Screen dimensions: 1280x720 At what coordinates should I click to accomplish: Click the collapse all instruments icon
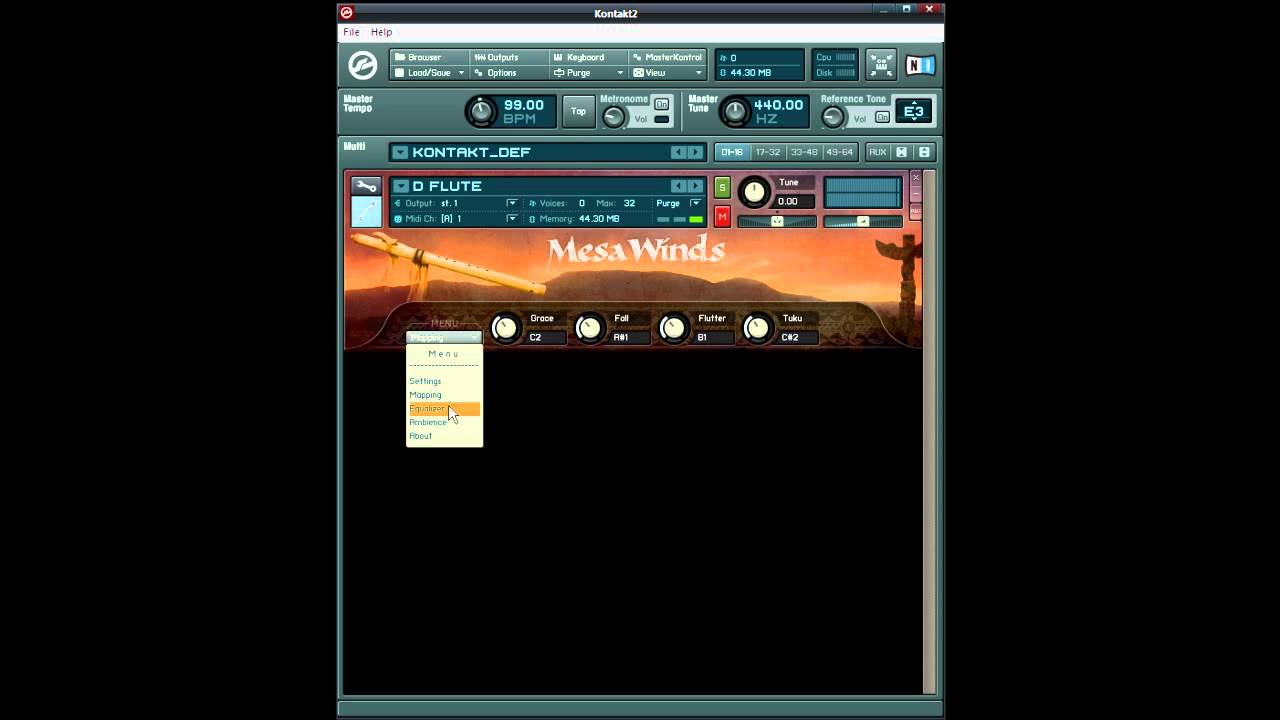click(x=901, y=152)
